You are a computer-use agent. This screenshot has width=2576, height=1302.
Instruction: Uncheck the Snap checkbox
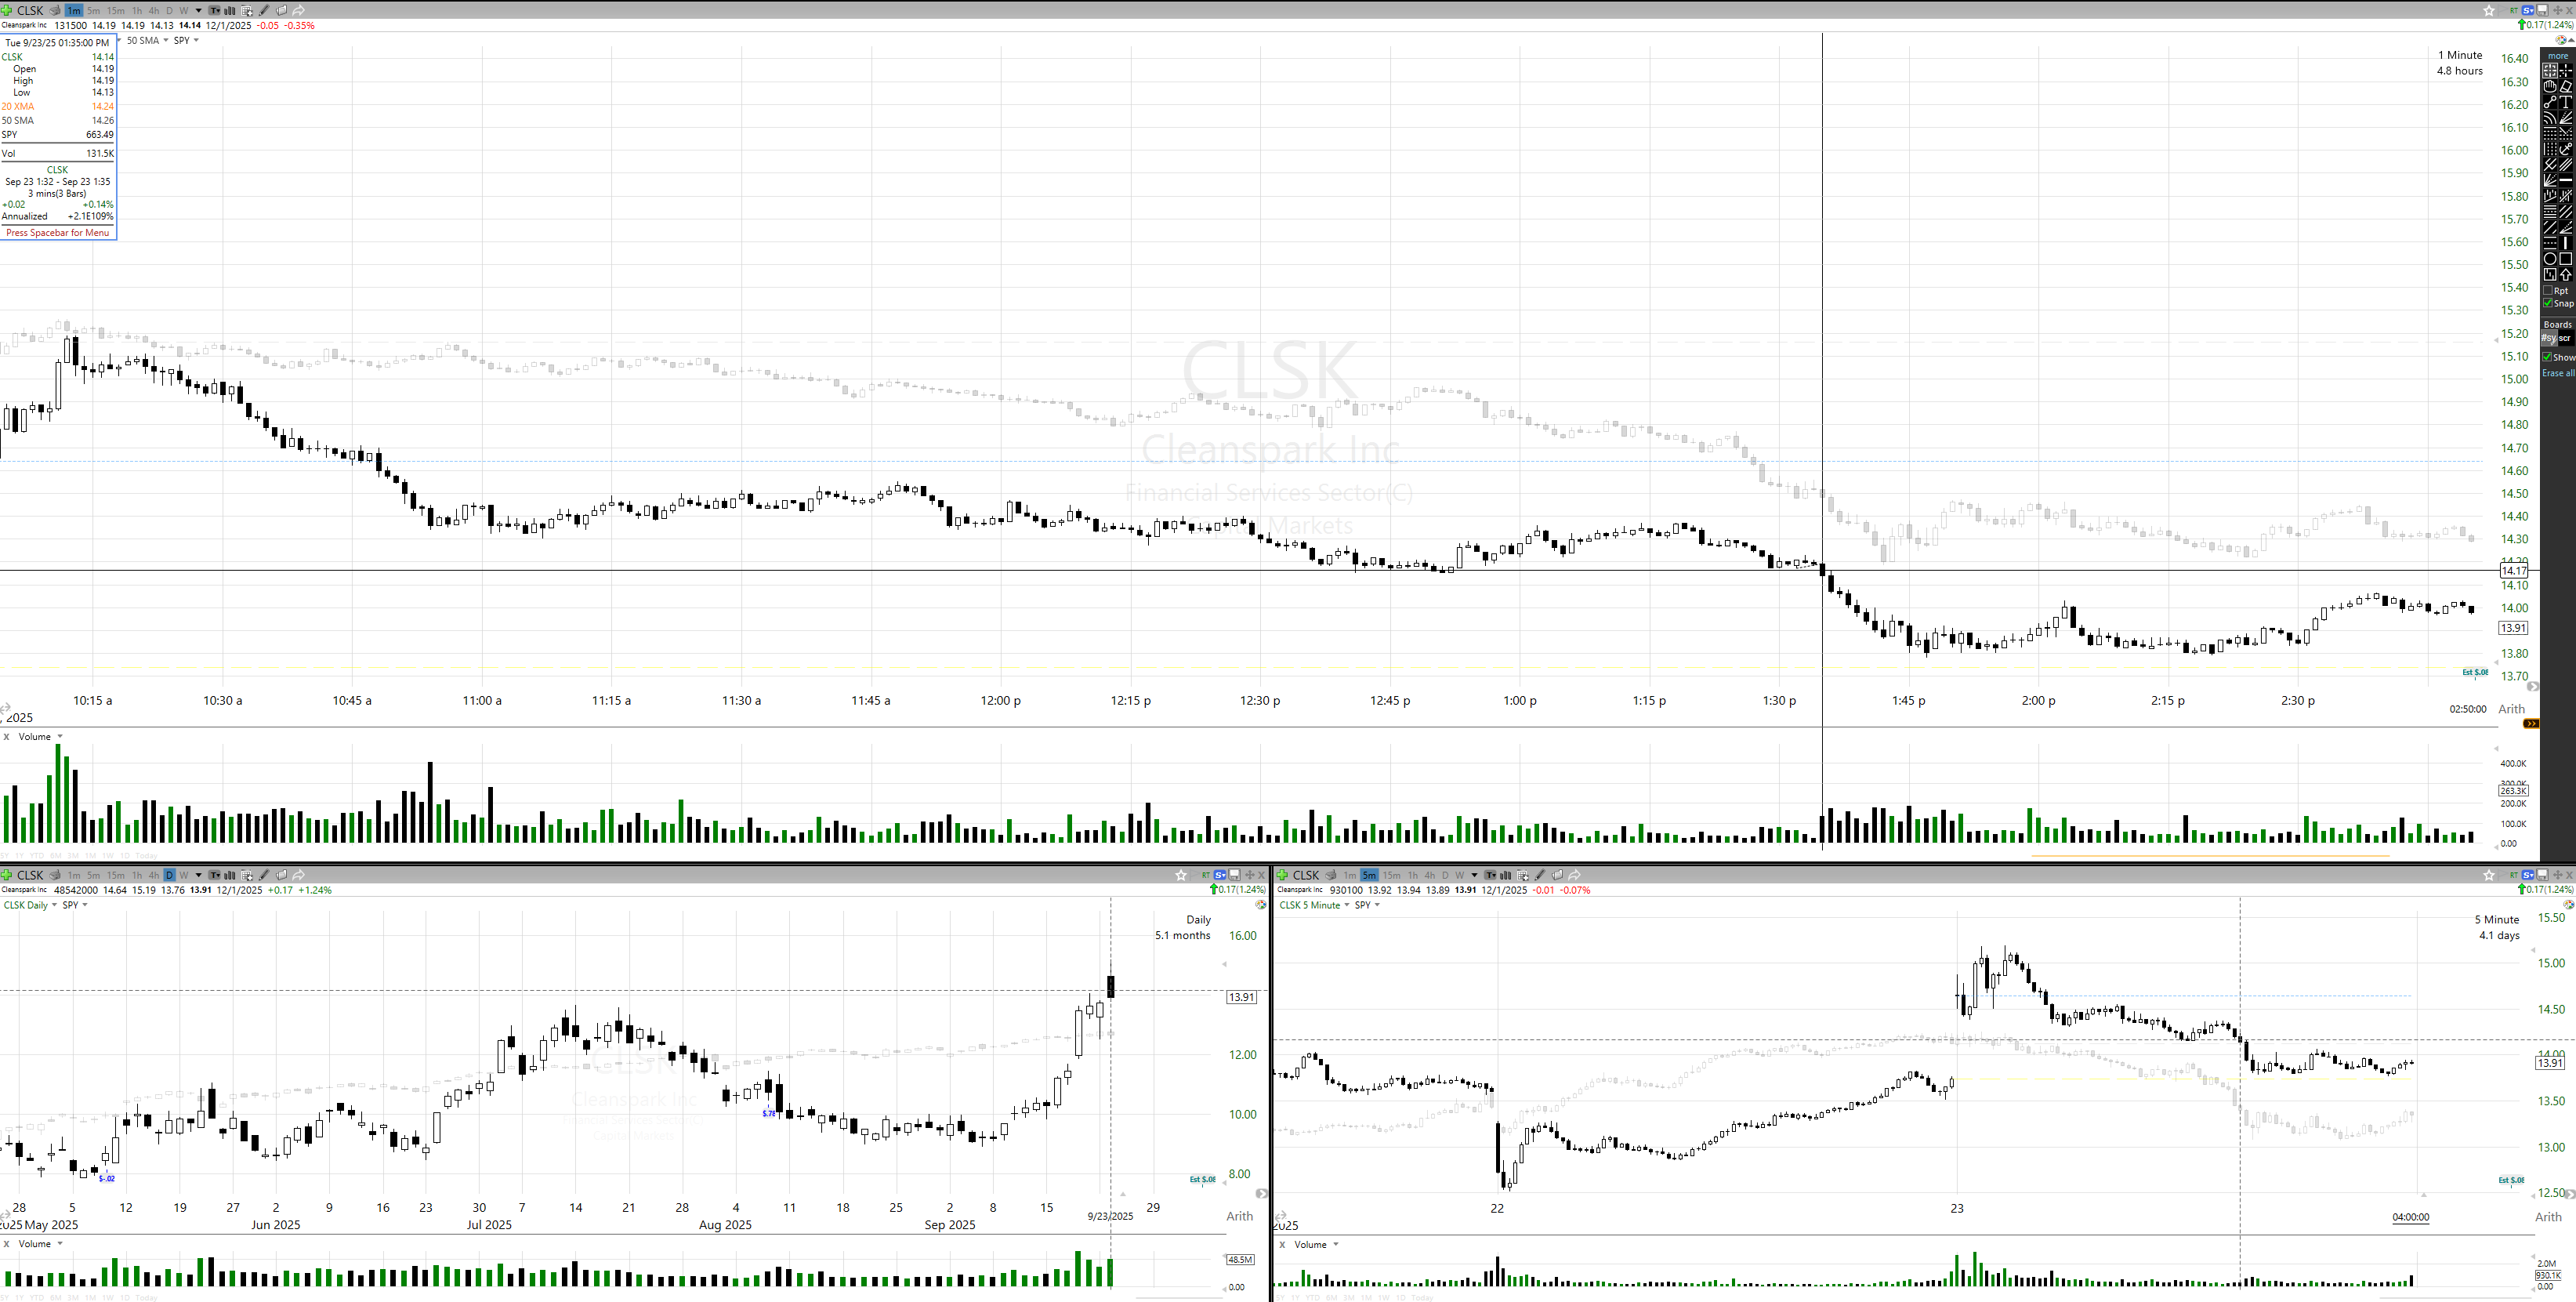click(x=2549, y=303)
